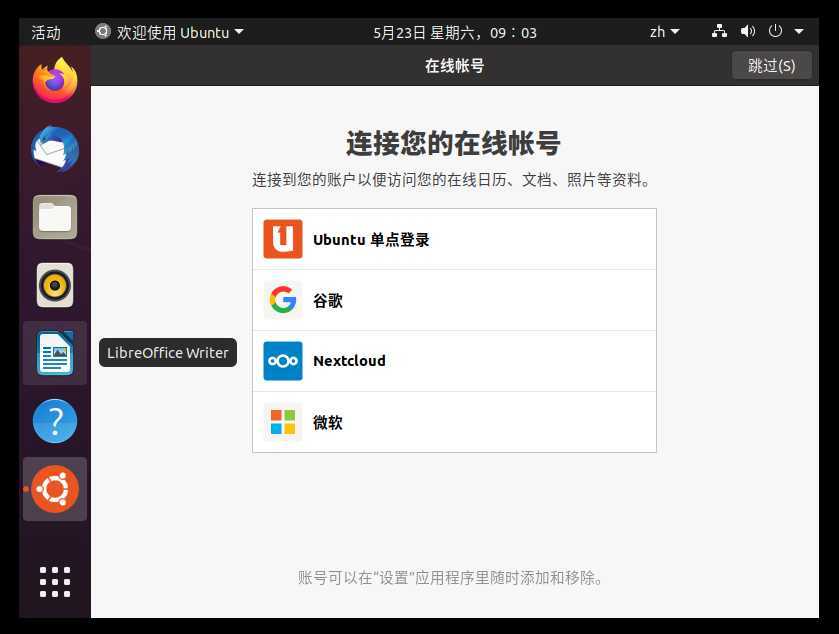The width and height of the screenshot is (839, 634).
Task: Click the 跳过(S) skip button
Action: 772,65
